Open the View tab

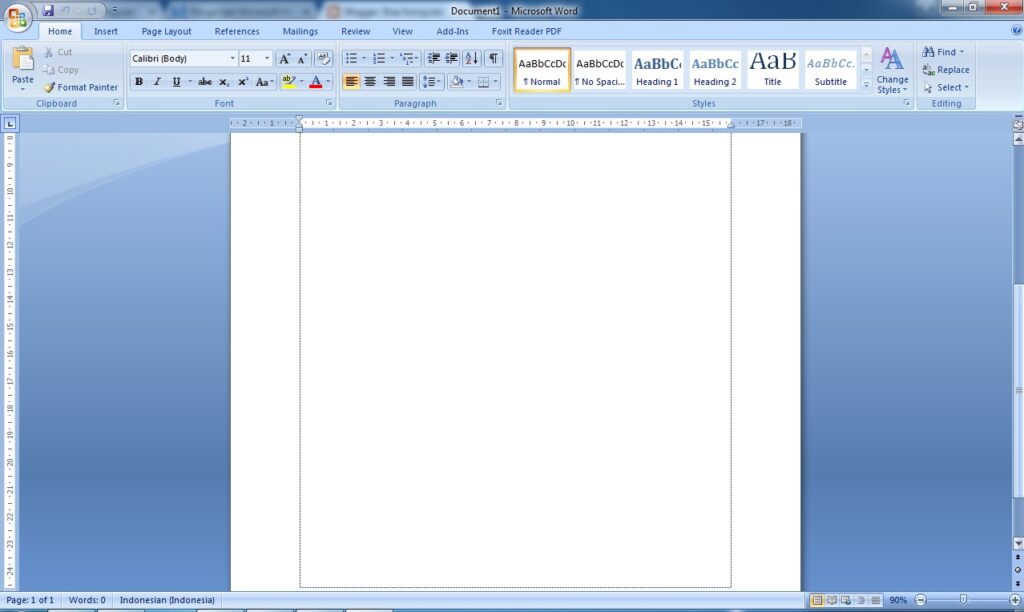pos(402,31)
